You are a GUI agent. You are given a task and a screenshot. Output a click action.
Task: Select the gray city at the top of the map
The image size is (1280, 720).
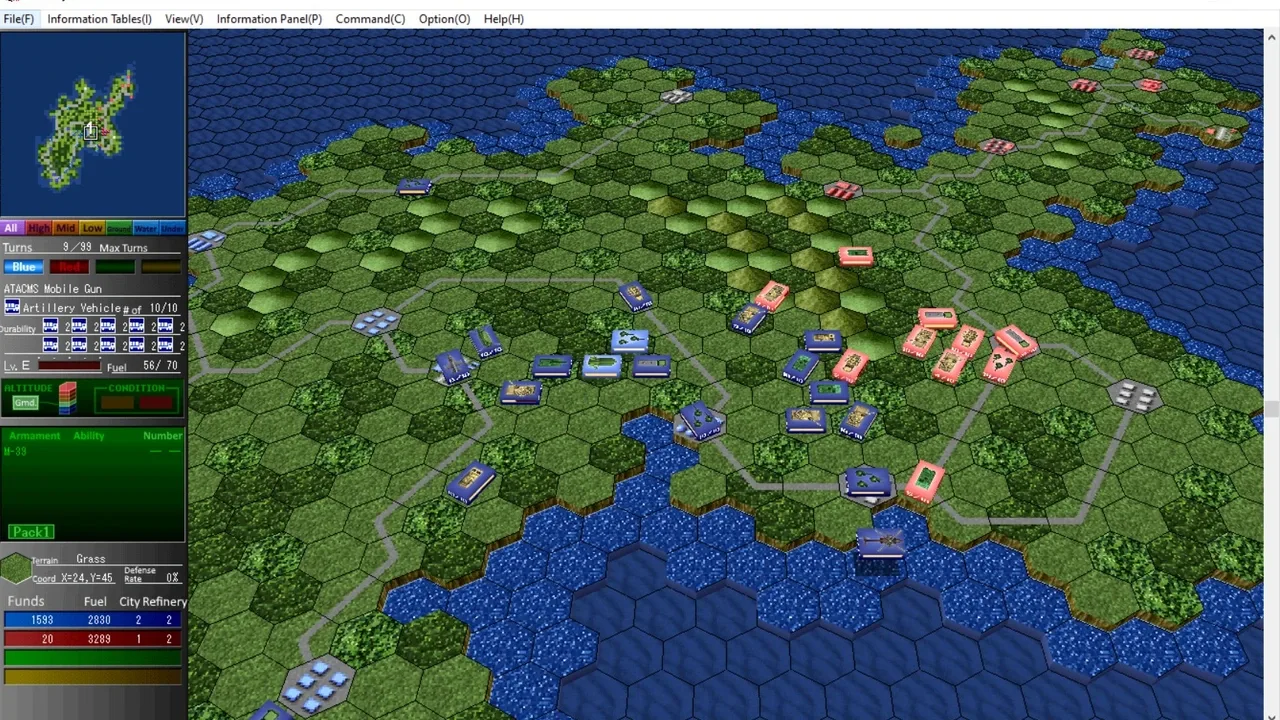pos(677,96)
